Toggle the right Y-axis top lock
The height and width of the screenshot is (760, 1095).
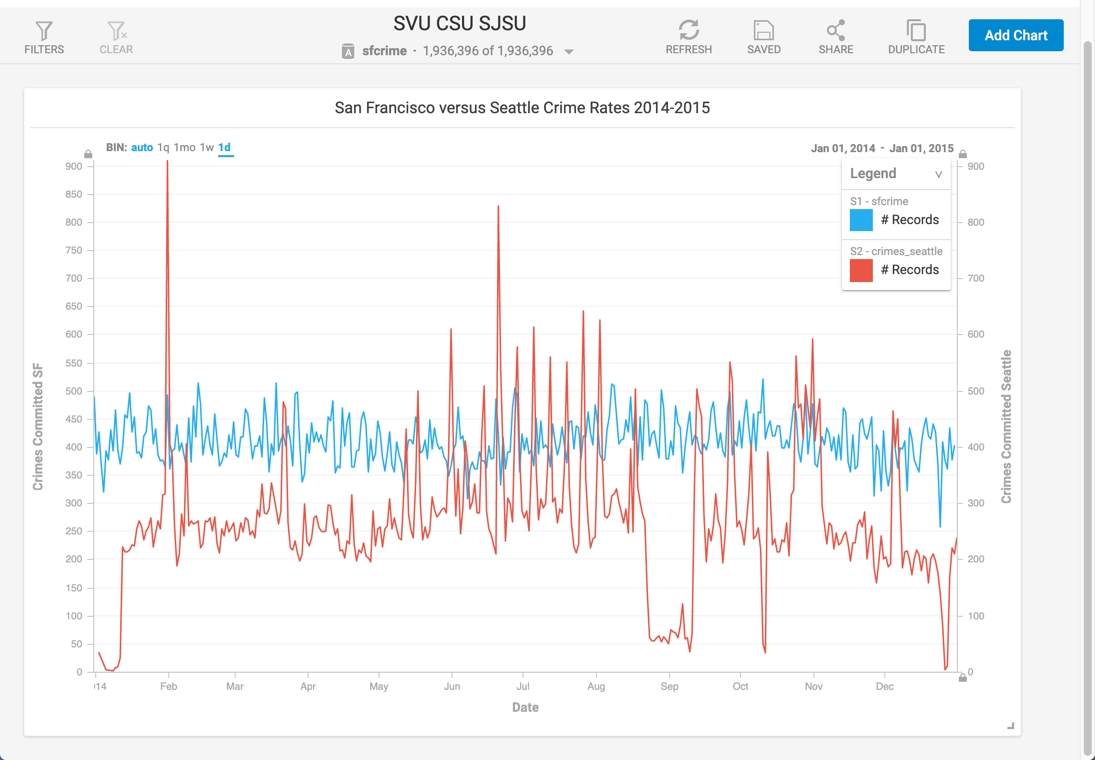(x=963, y=154)
